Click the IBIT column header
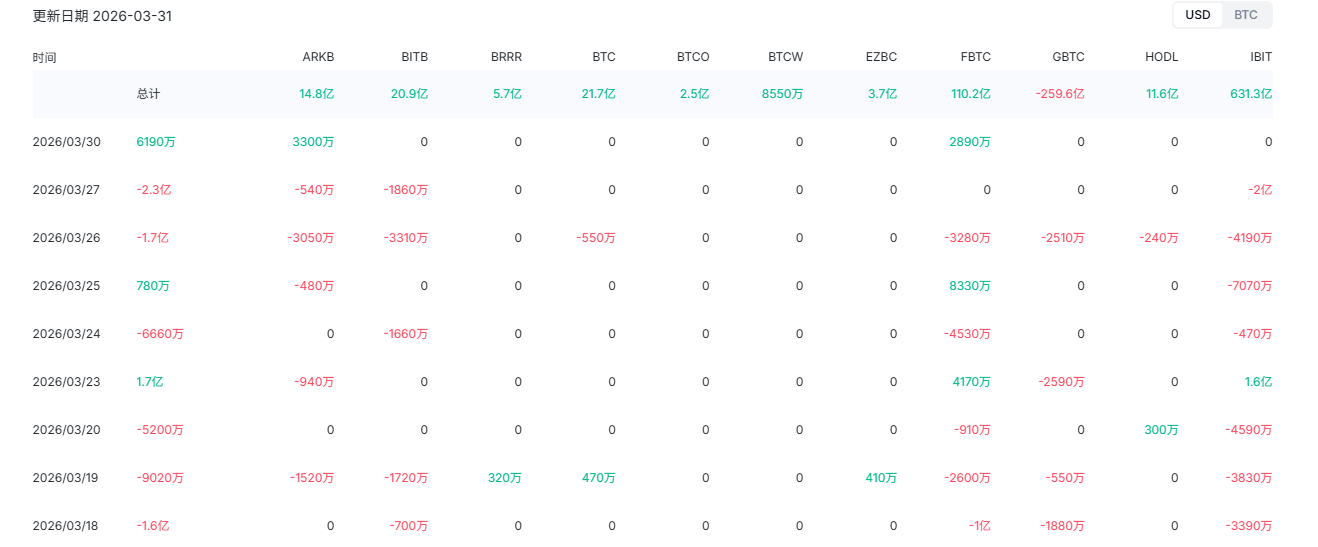 [1260, 57]
